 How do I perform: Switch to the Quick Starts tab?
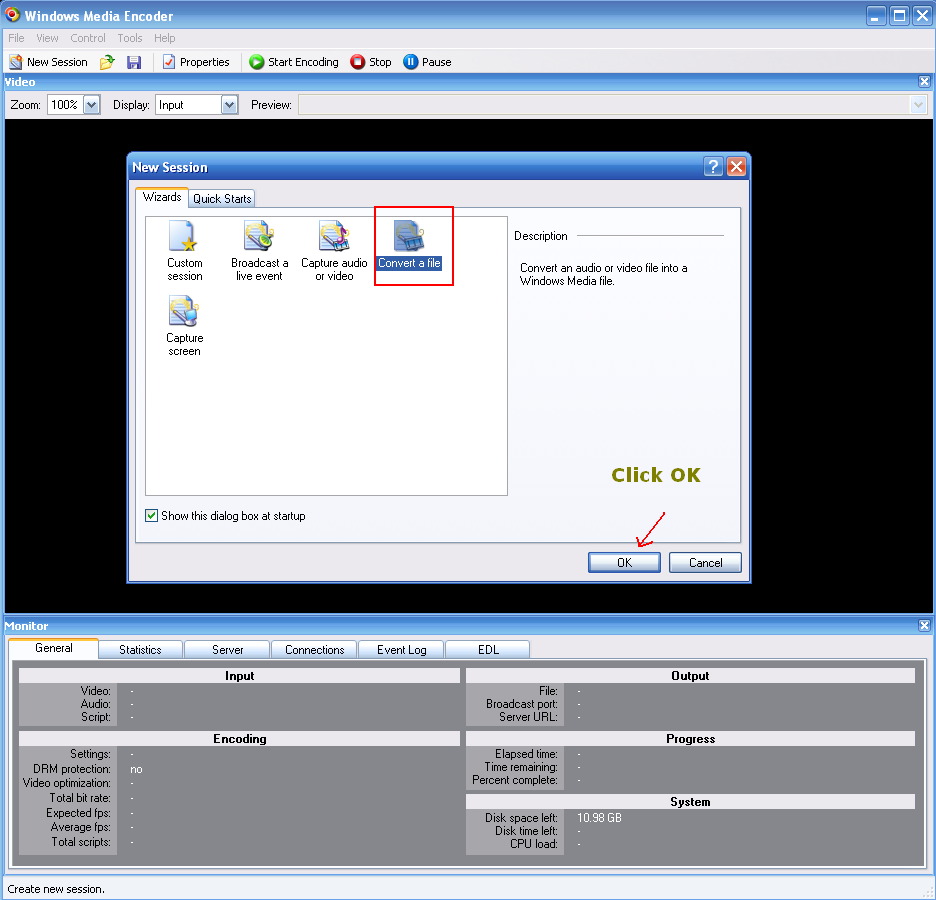point(222,198)
